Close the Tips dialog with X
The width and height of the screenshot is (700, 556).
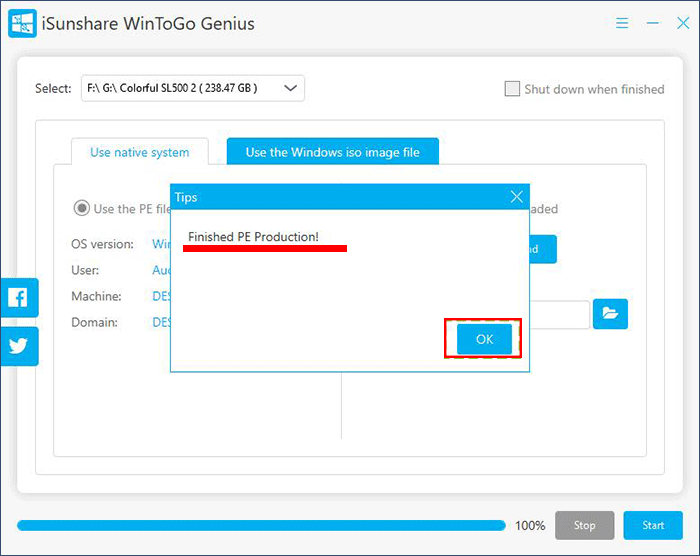point(516,197)
